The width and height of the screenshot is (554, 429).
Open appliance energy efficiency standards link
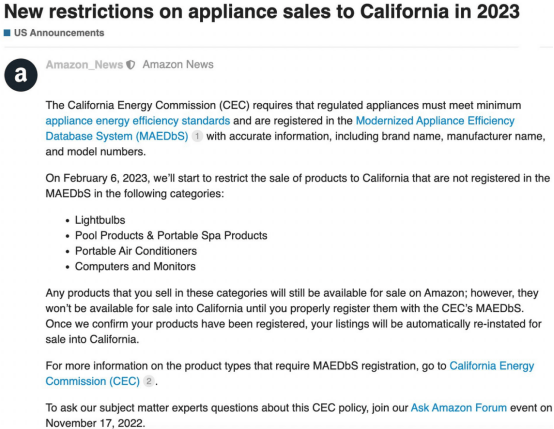coord(138,121)
